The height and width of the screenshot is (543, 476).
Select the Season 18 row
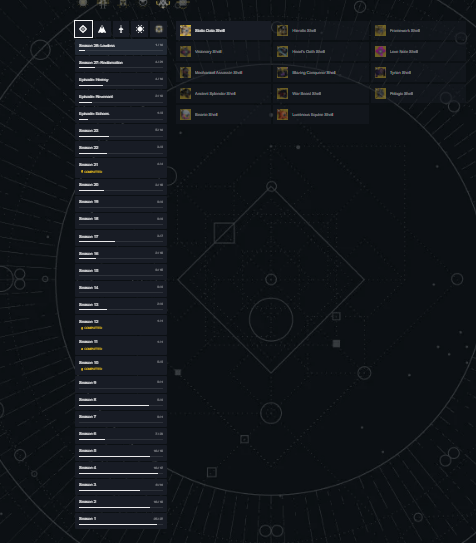(x=121, y=220)
